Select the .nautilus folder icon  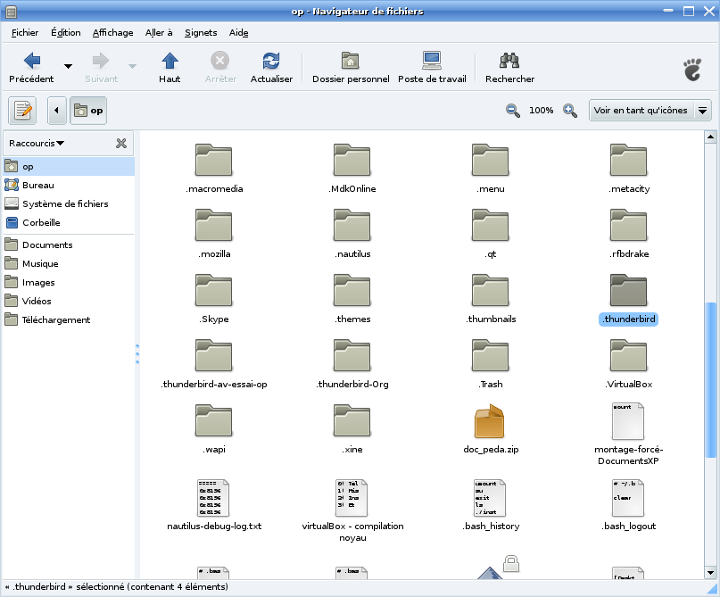352,225
